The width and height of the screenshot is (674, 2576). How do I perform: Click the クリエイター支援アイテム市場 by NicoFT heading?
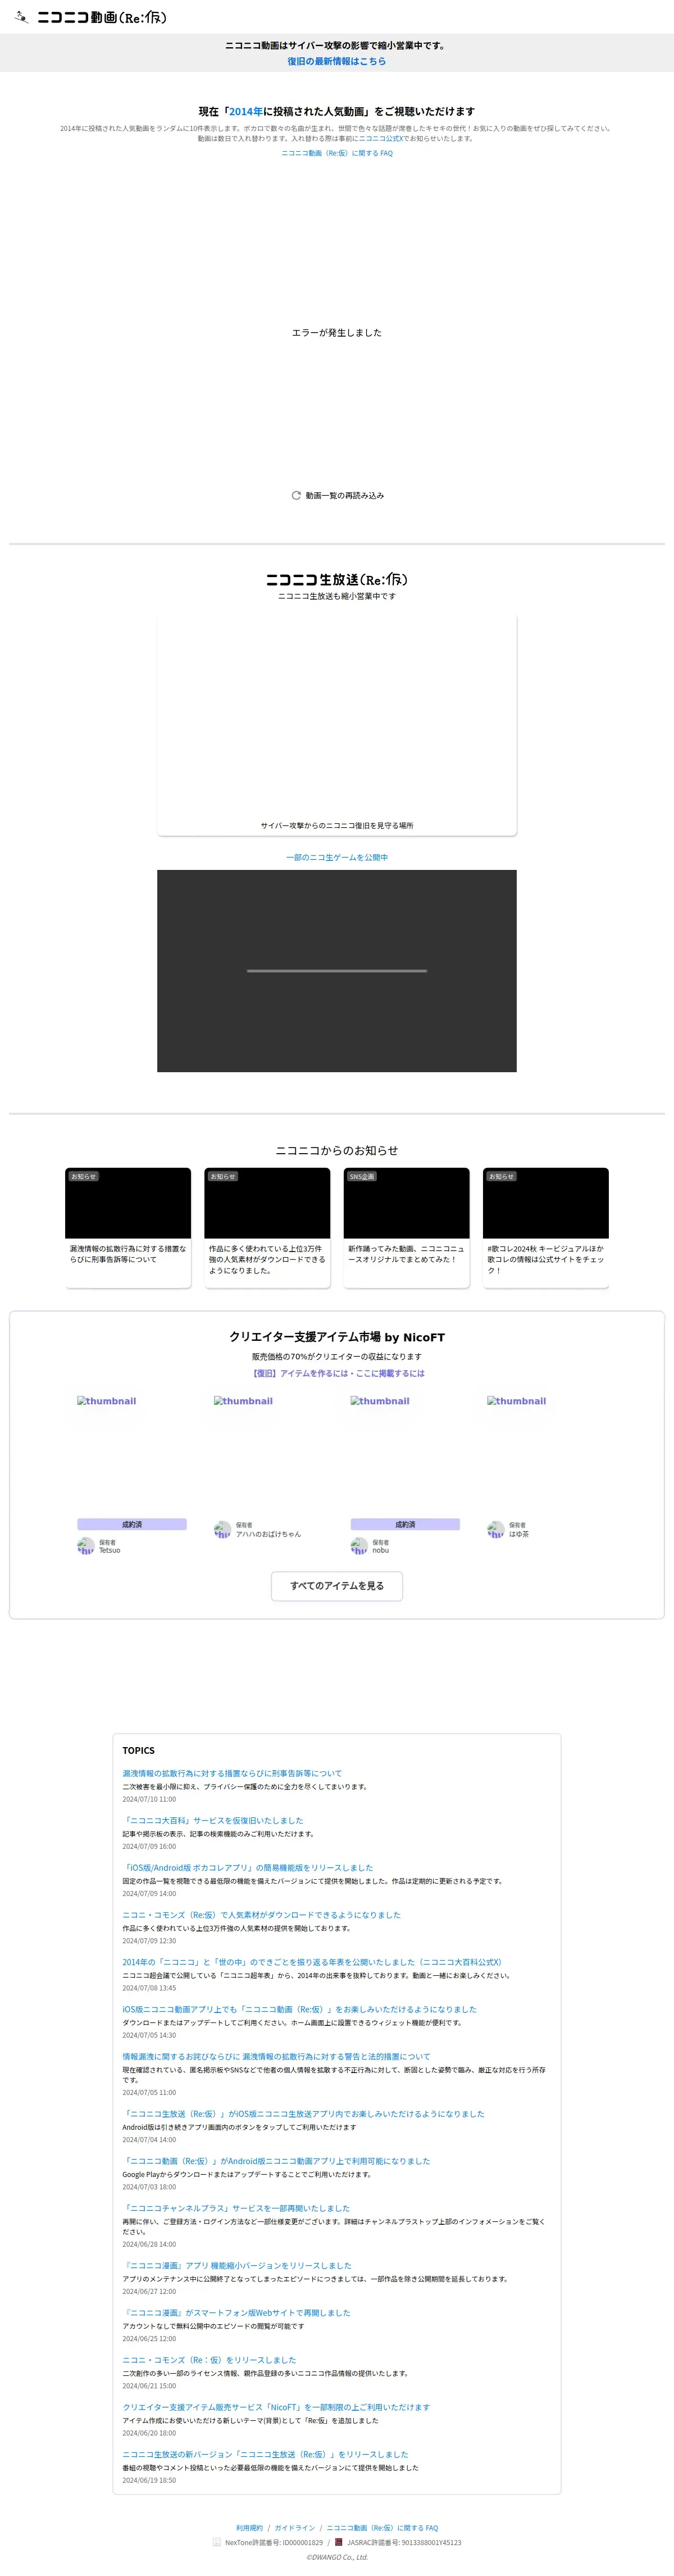coord(337,1337)
